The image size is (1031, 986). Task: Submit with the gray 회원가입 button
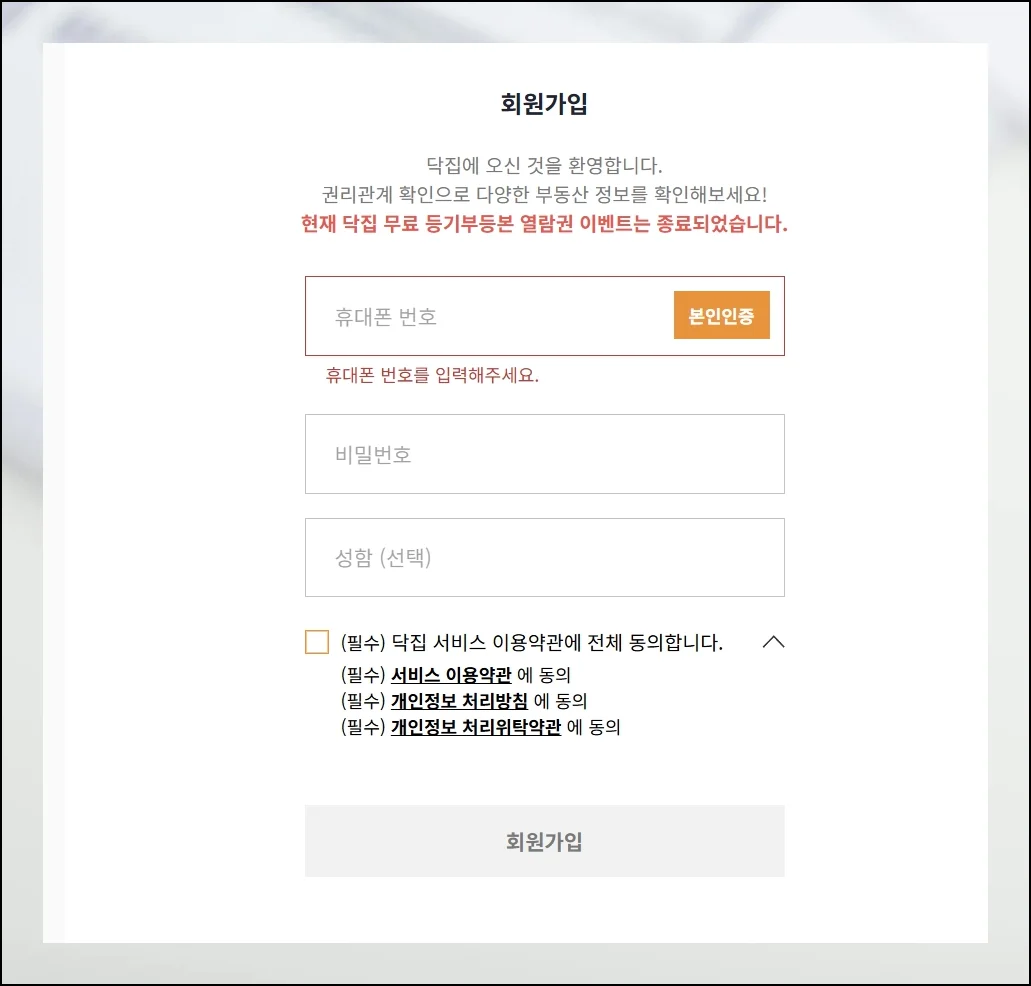click(544, 841)
